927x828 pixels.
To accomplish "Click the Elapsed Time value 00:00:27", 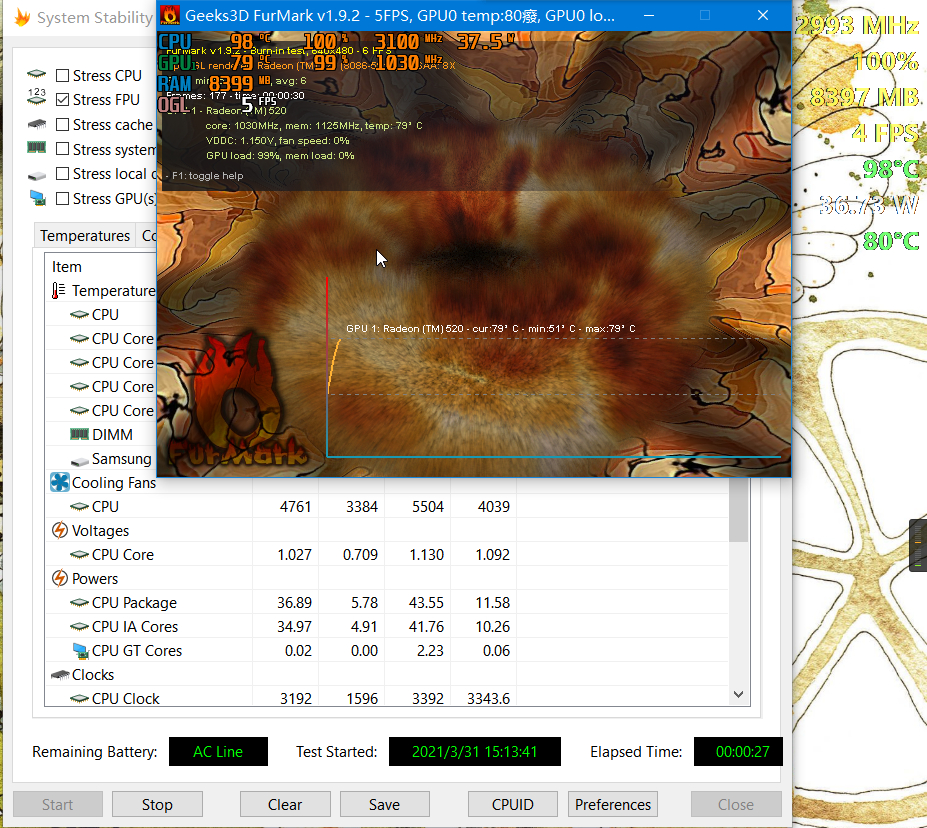I will click(738, 751).
